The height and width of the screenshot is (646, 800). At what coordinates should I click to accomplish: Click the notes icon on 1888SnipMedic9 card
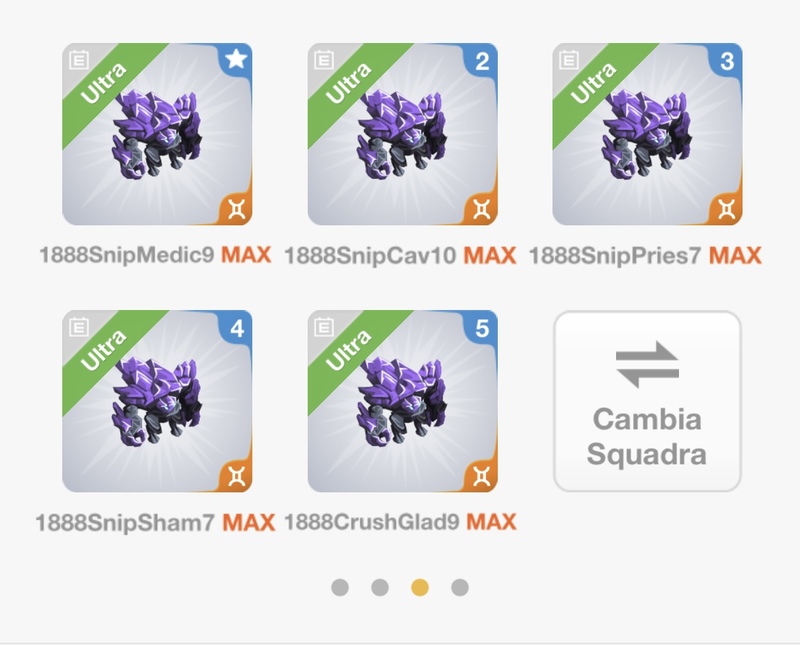79,60
